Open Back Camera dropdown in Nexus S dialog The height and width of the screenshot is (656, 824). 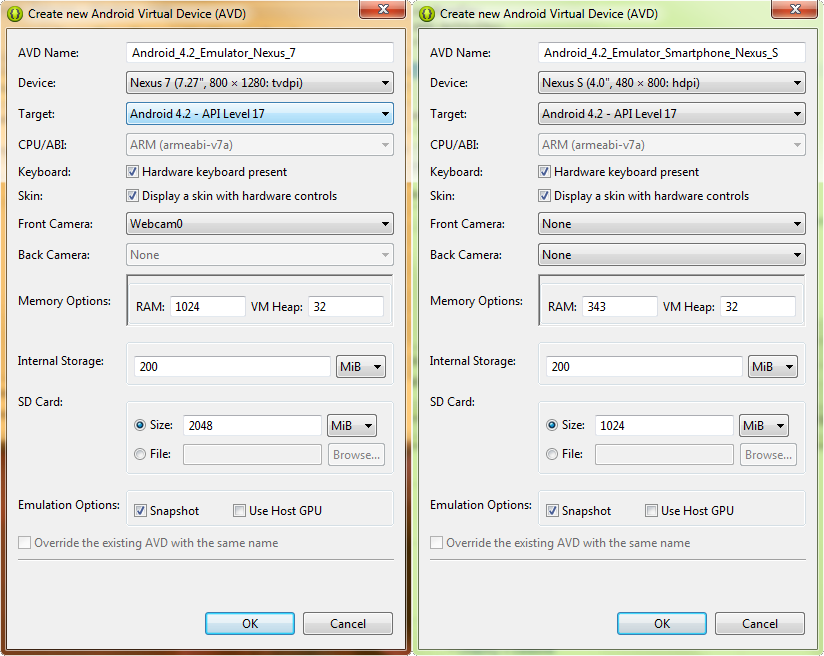tap(672, 255)
